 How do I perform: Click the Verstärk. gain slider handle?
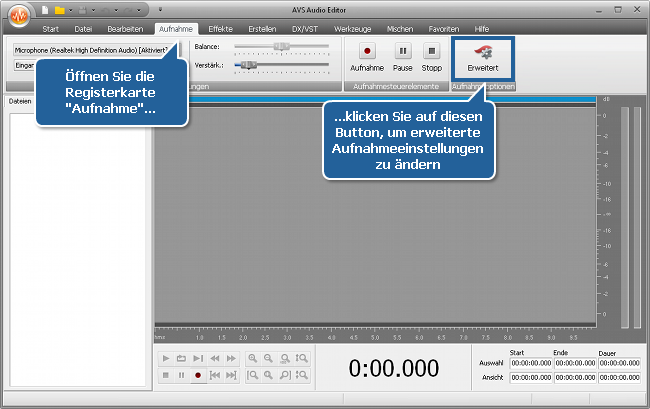click(249, 65)
